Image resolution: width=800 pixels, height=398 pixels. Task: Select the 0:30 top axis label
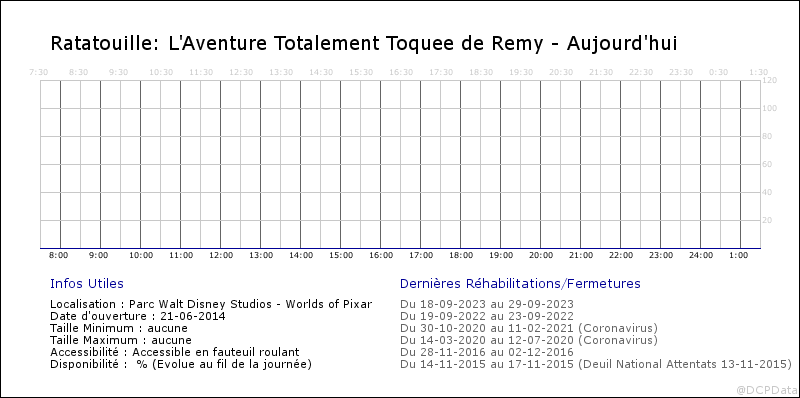click(719, 72)
